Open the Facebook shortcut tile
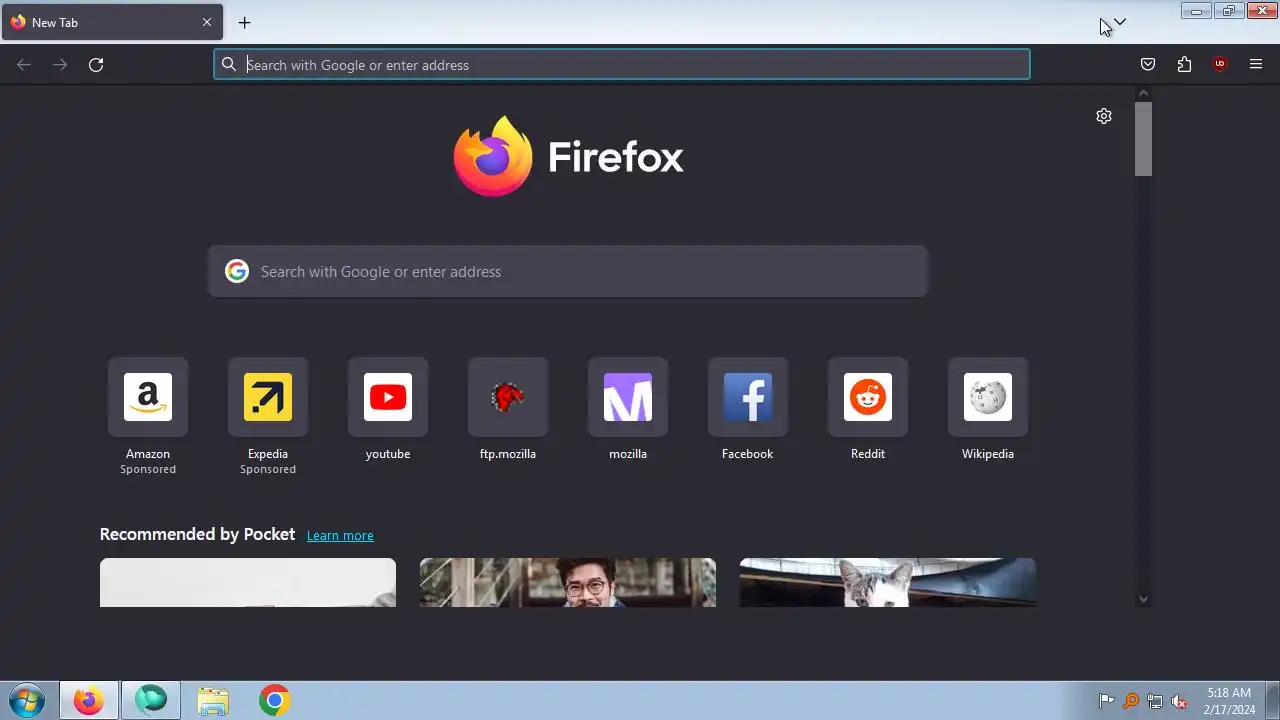The image size is (1280, 720). (x=748, y=397)
